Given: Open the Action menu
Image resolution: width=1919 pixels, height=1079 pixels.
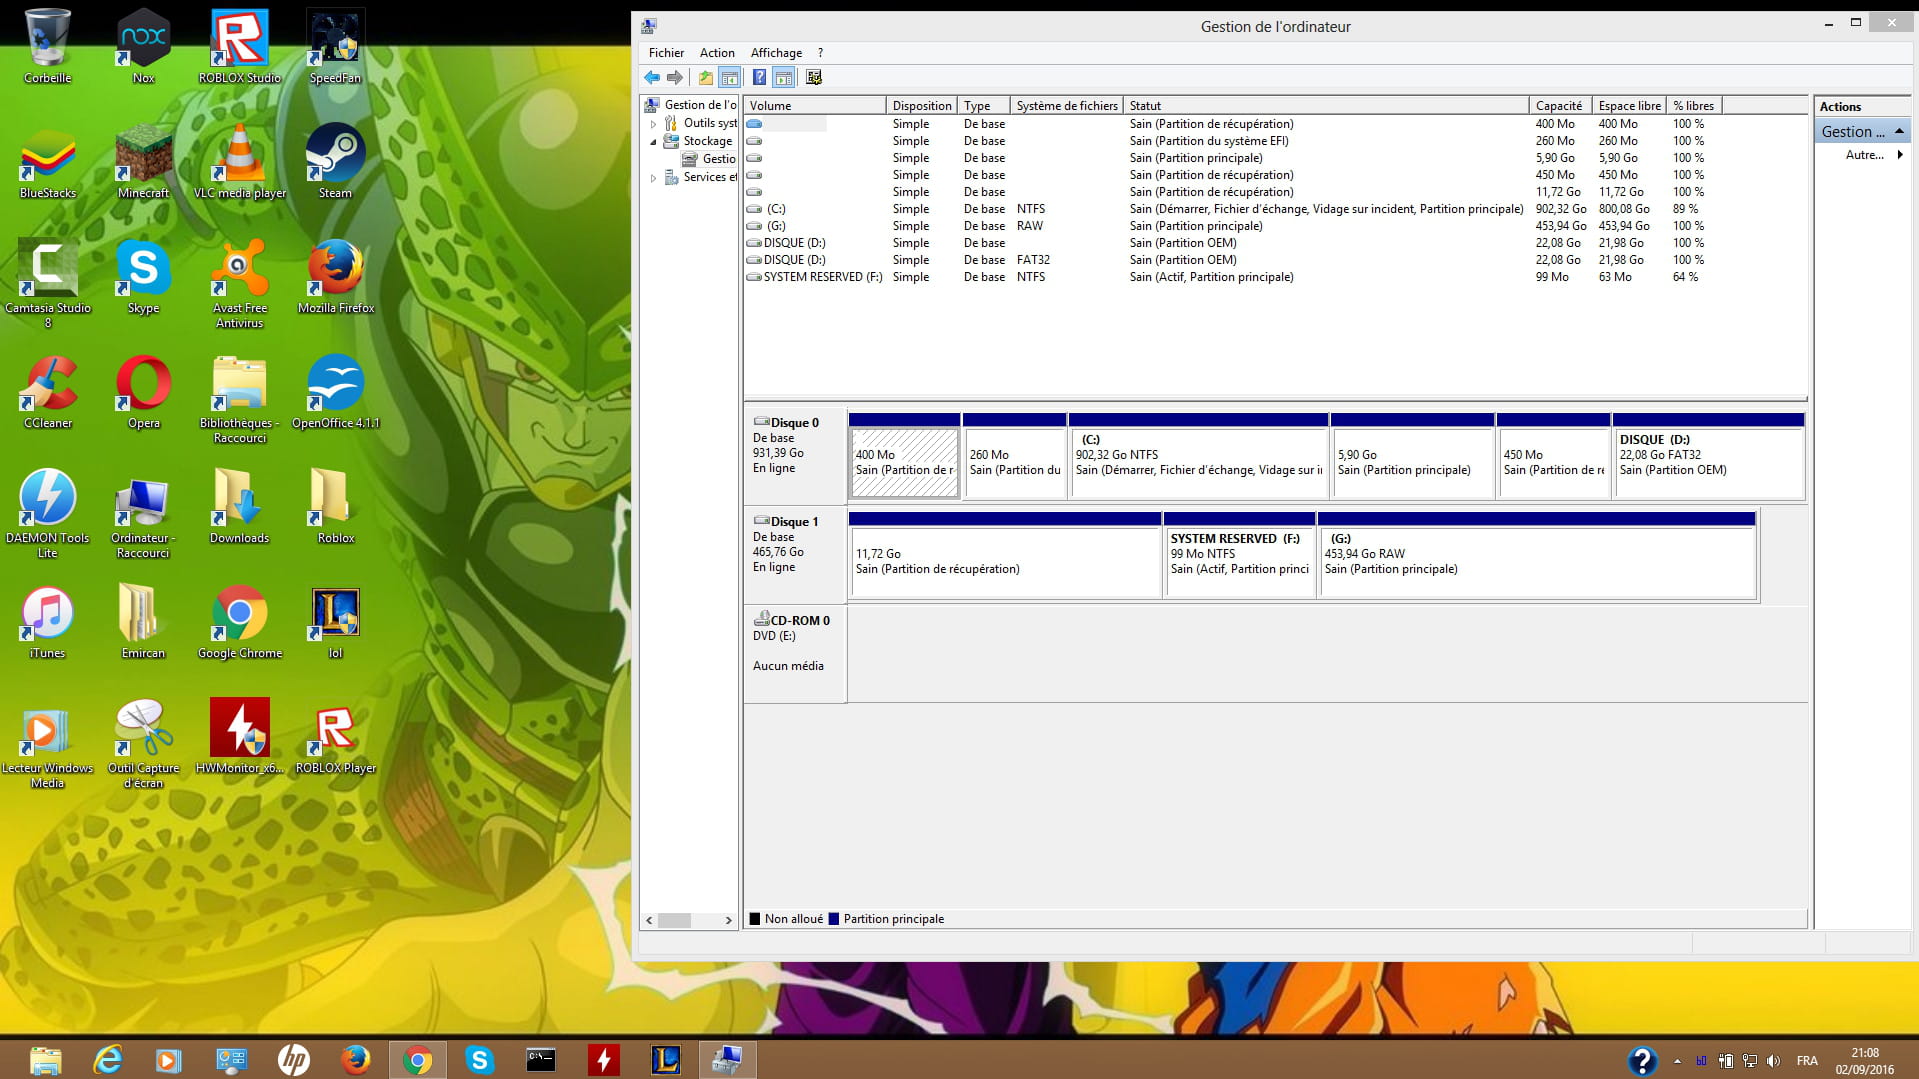Looking at the screenshot, I should tap(717, 53).
